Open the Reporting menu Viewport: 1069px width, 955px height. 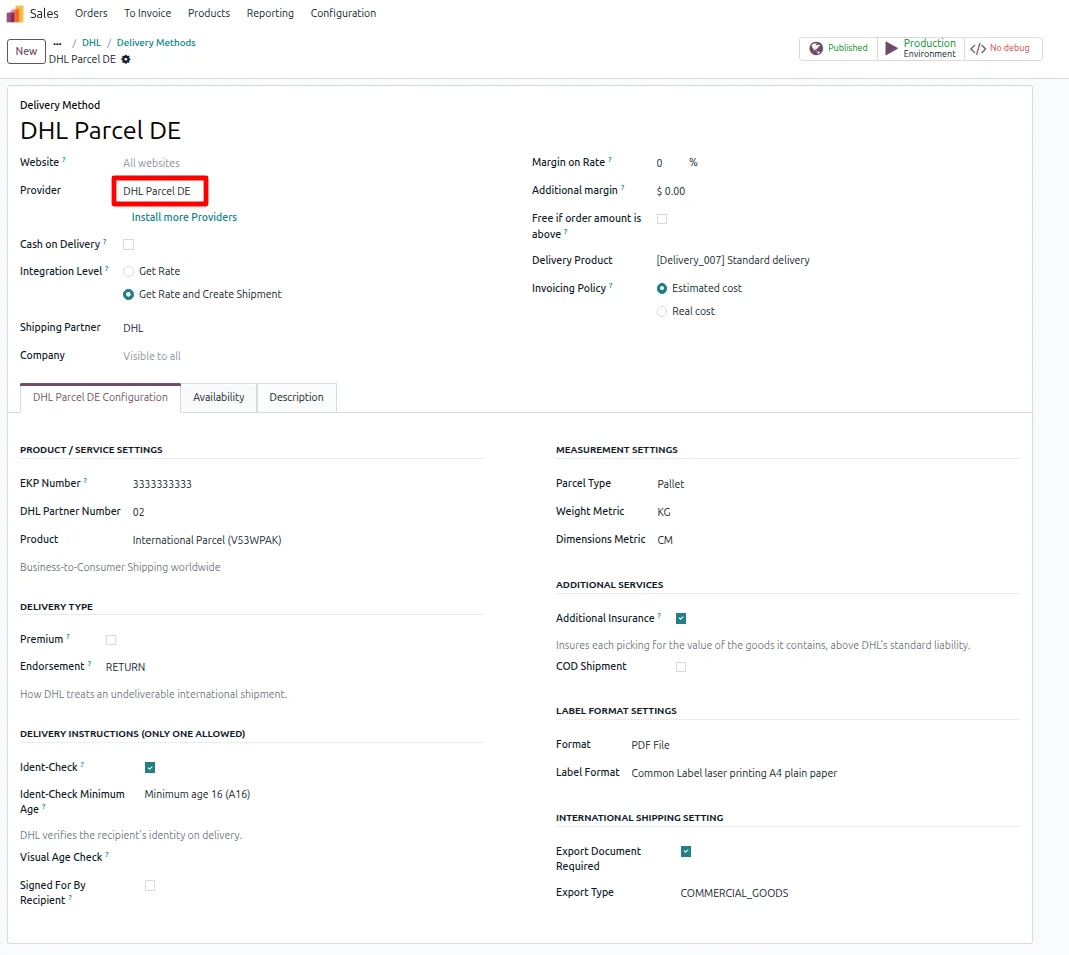[270, 13]
